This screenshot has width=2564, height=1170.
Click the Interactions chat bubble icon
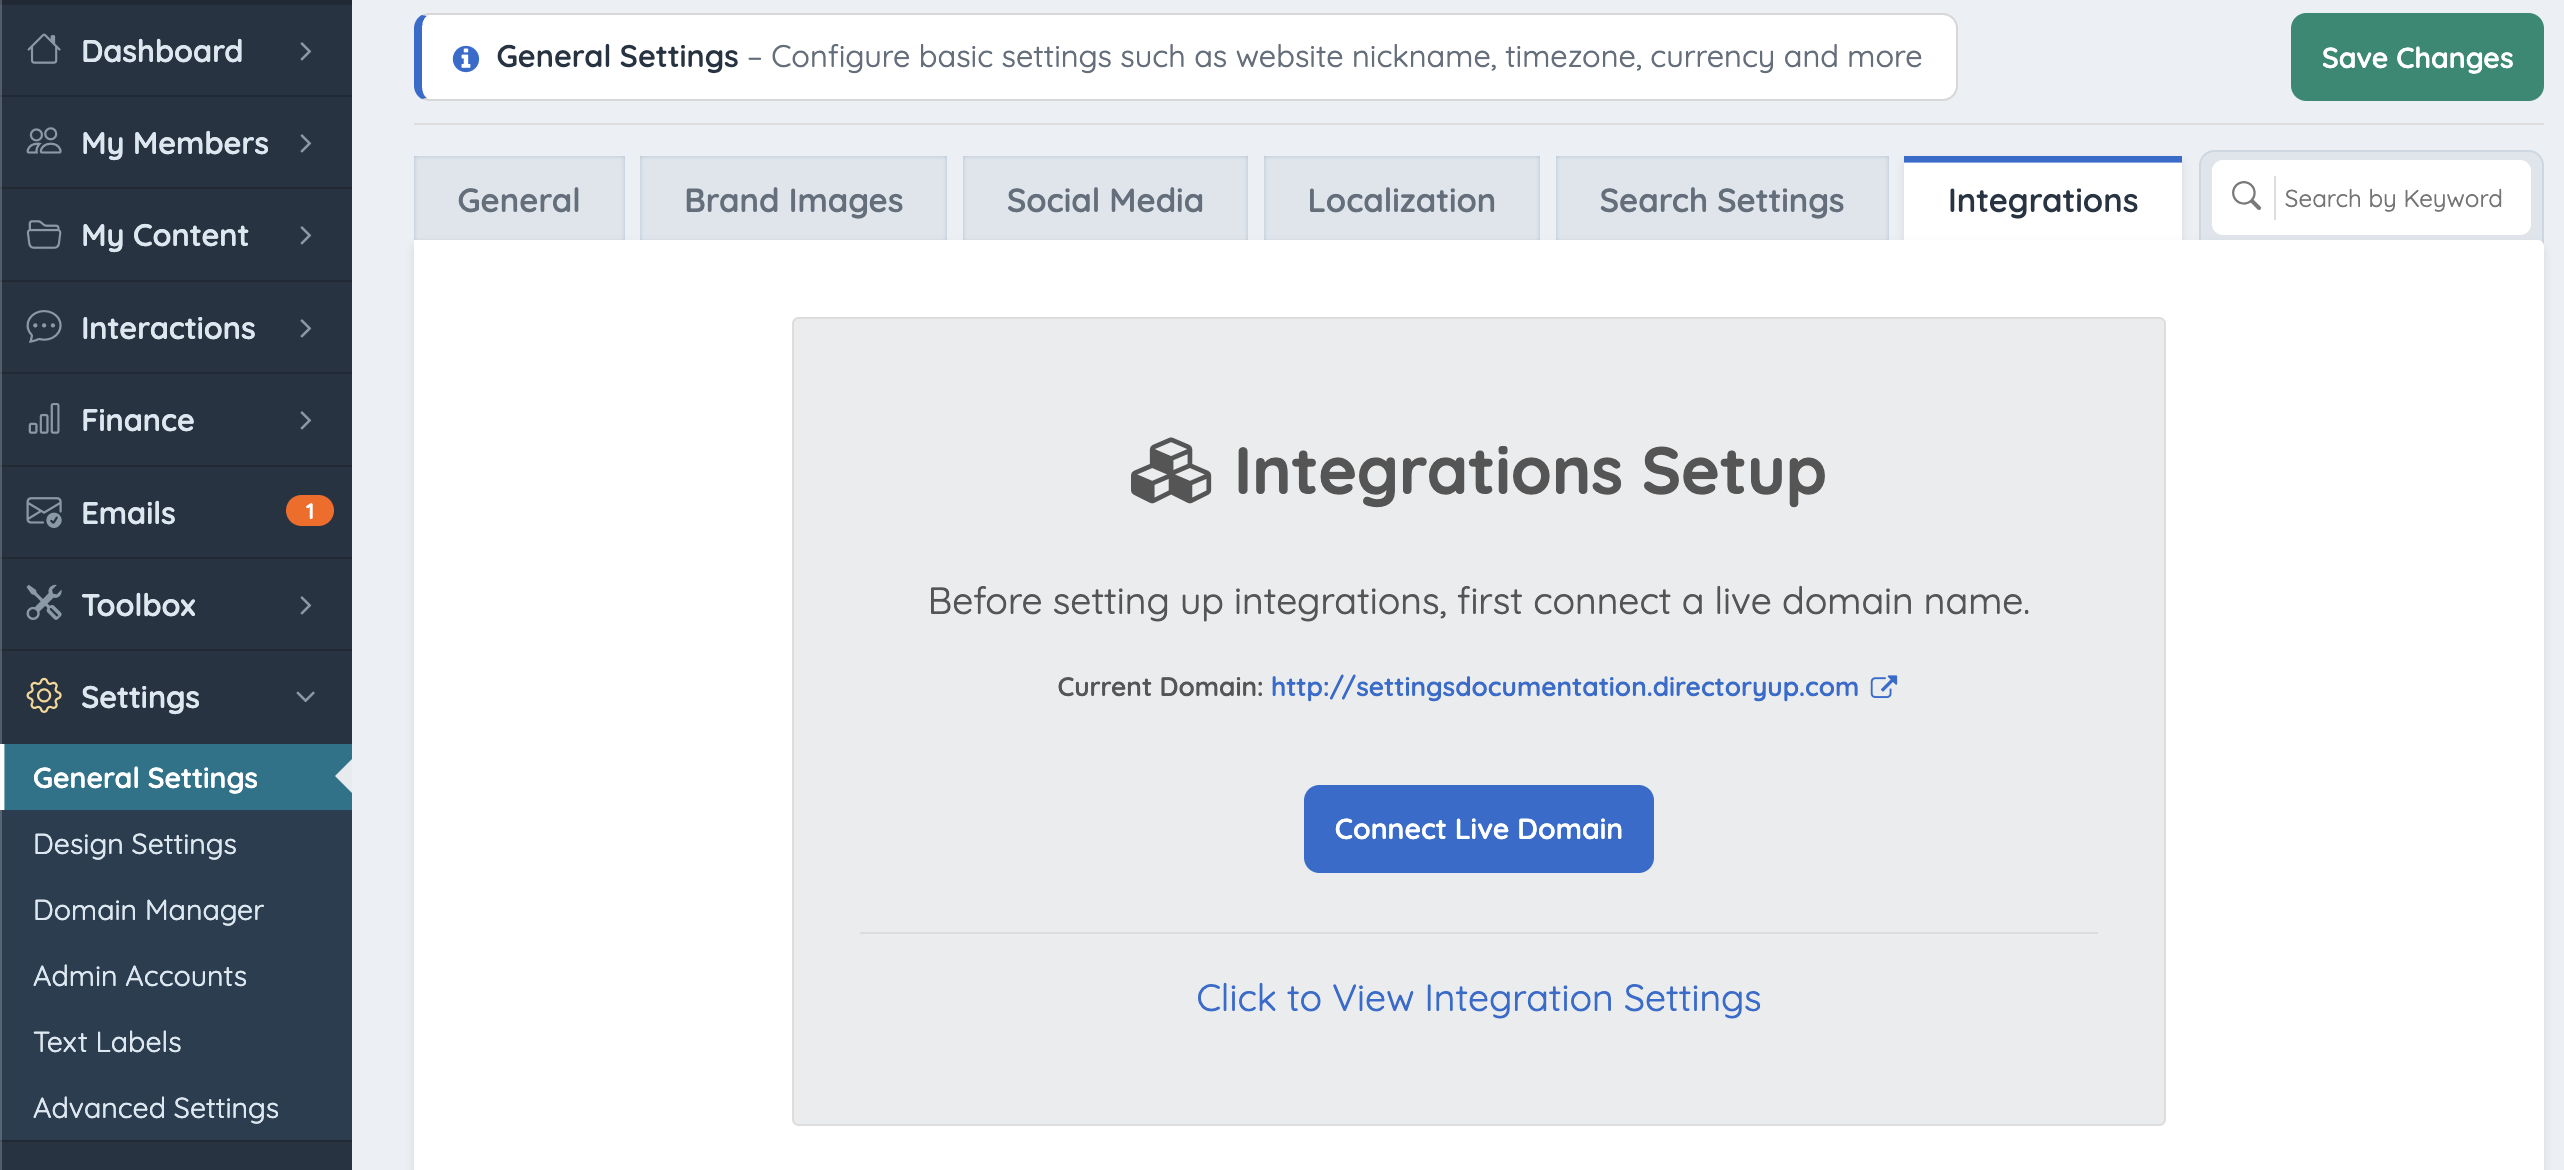44,327
